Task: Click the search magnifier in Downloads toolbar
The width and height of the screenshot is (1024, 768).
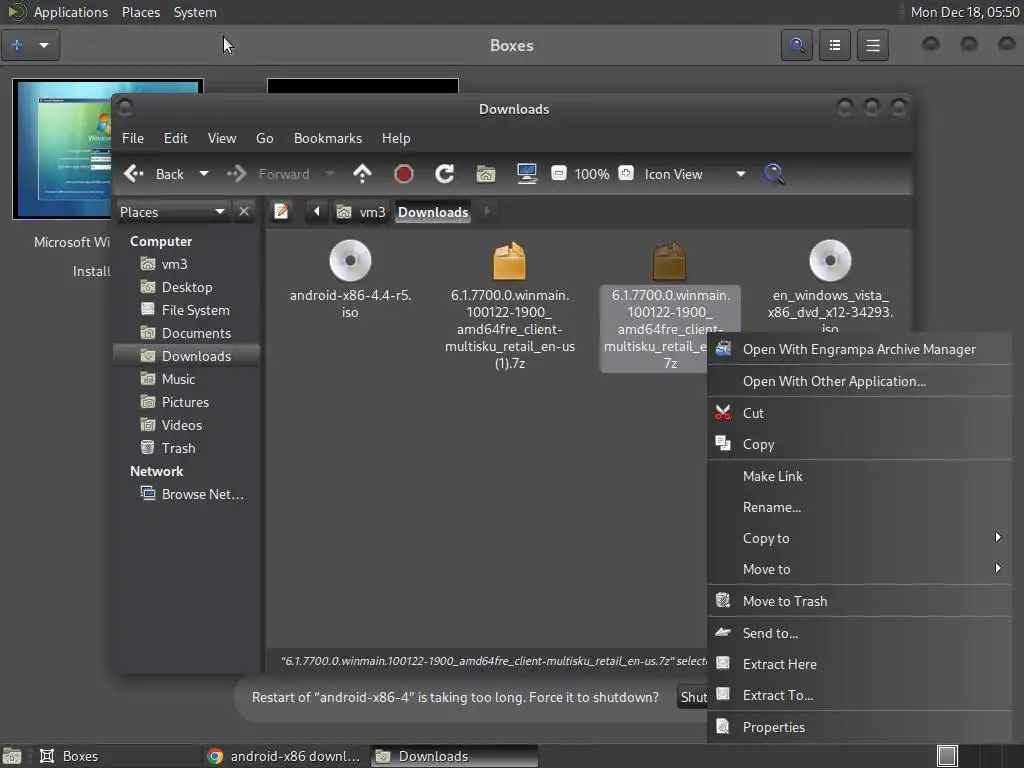Action: [x=774, y=174]
